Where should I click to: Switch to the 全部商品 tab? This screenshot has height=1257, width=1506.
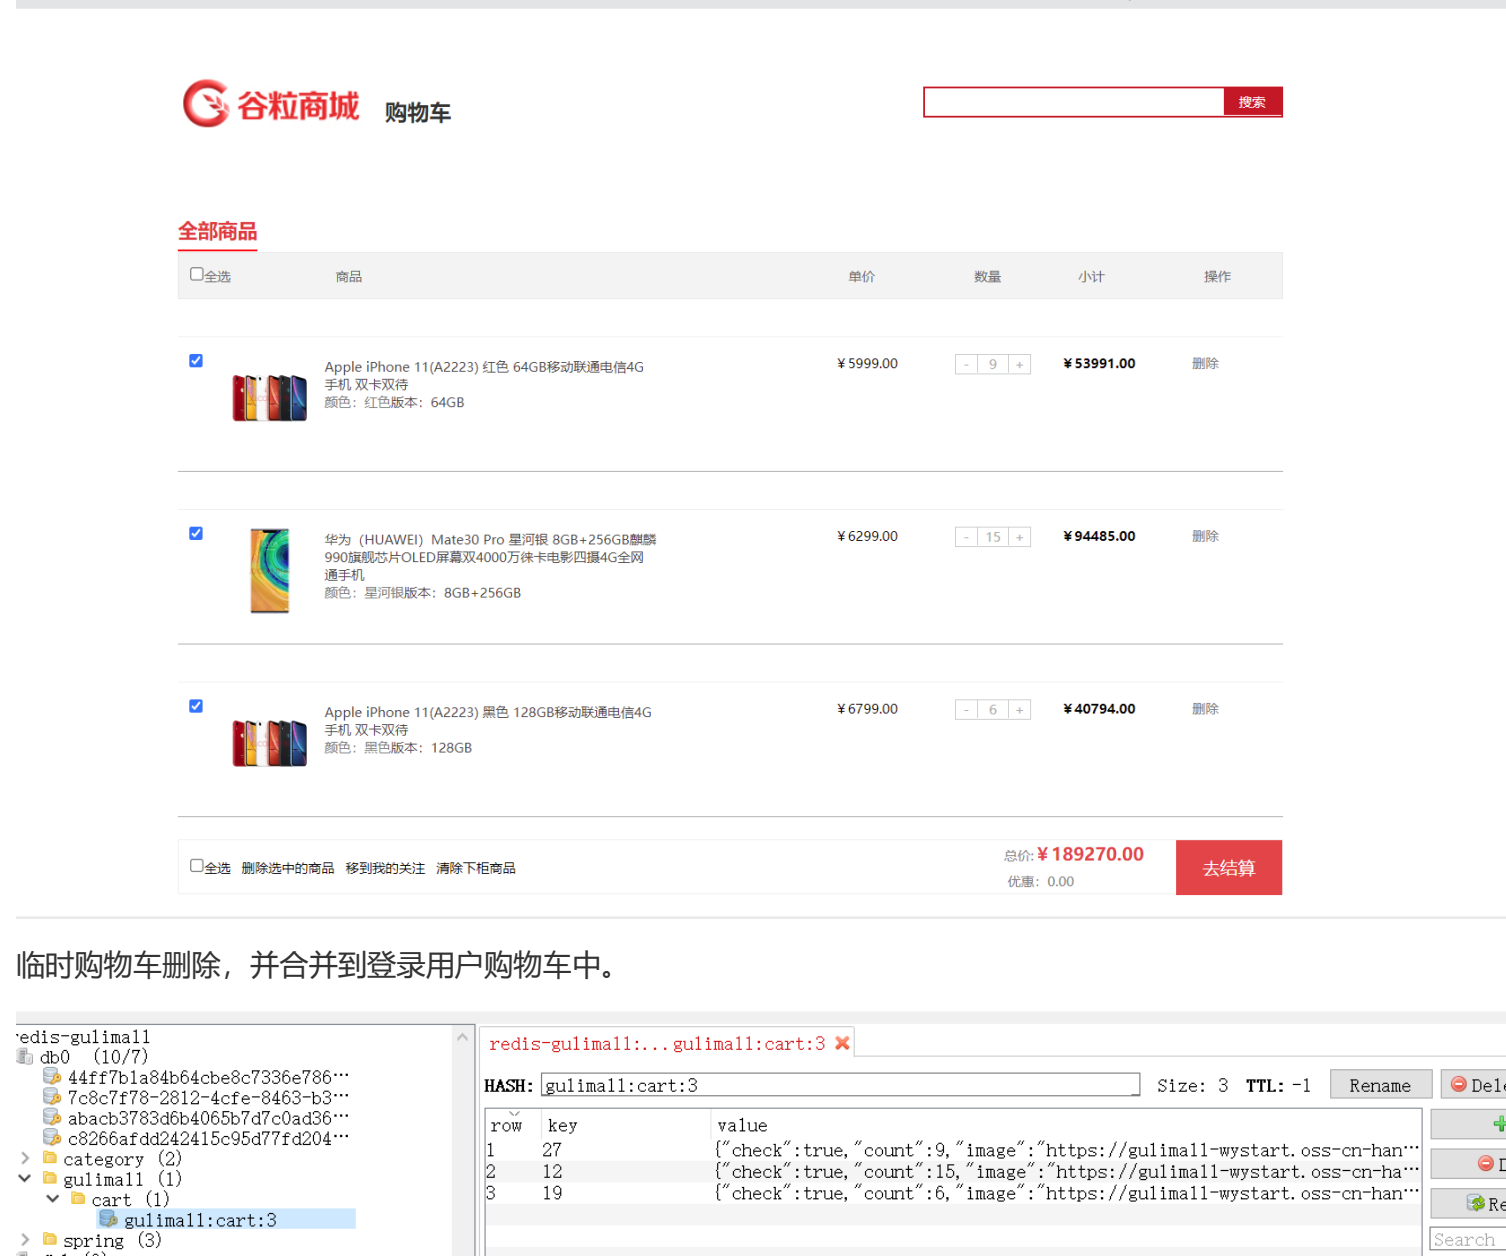(217, 231)
